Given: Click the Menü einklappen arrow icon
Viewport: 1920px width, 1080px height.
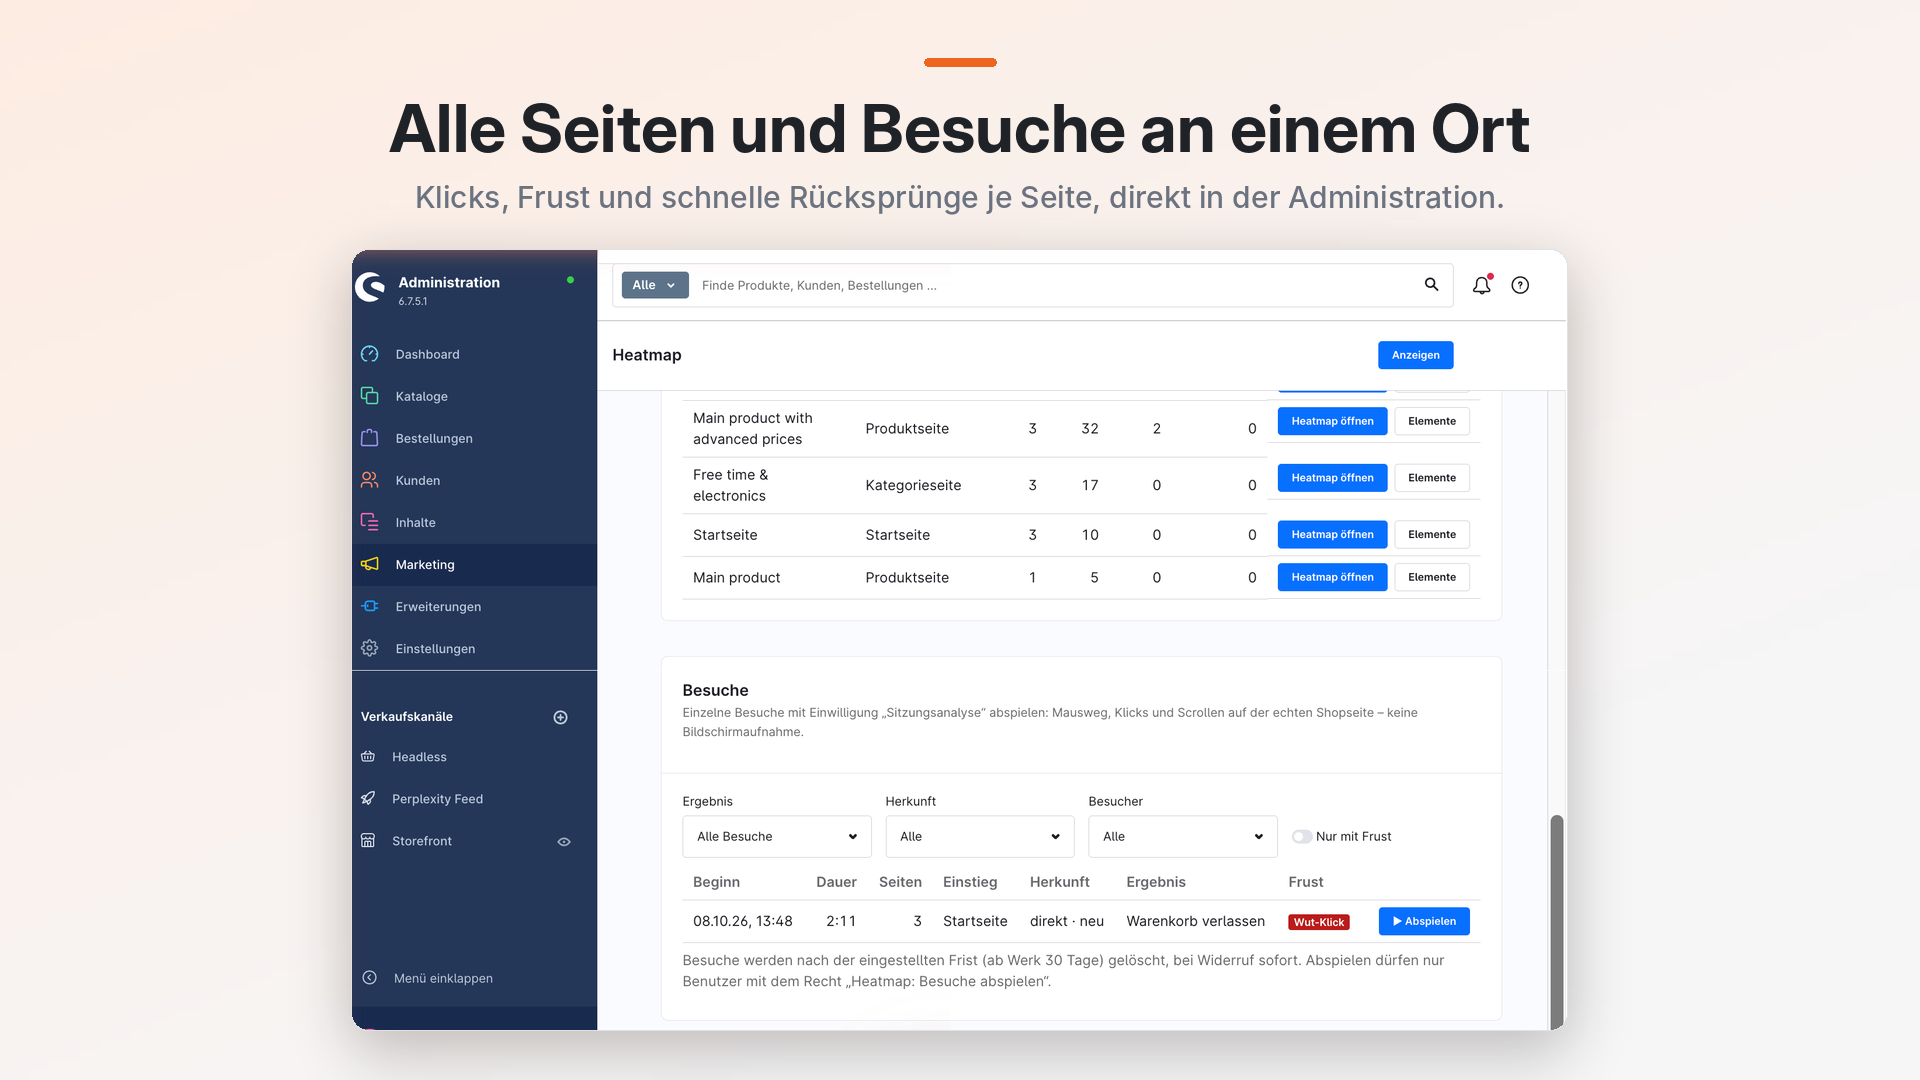Looking at the screenshot, I should (x=370, y=978).
